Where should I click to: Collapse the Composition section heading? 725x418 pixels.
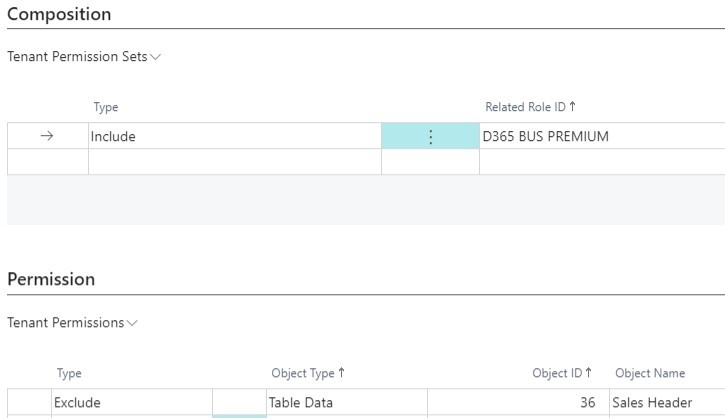59,14
